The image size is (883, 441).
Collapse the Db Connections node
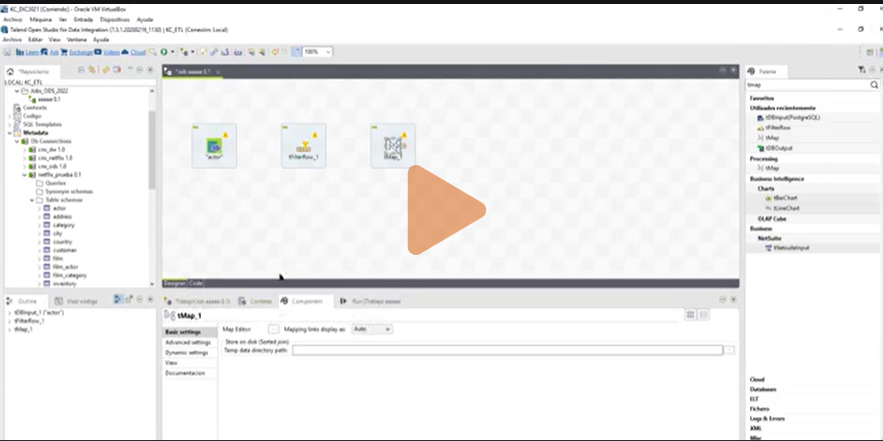coord(17,141)
